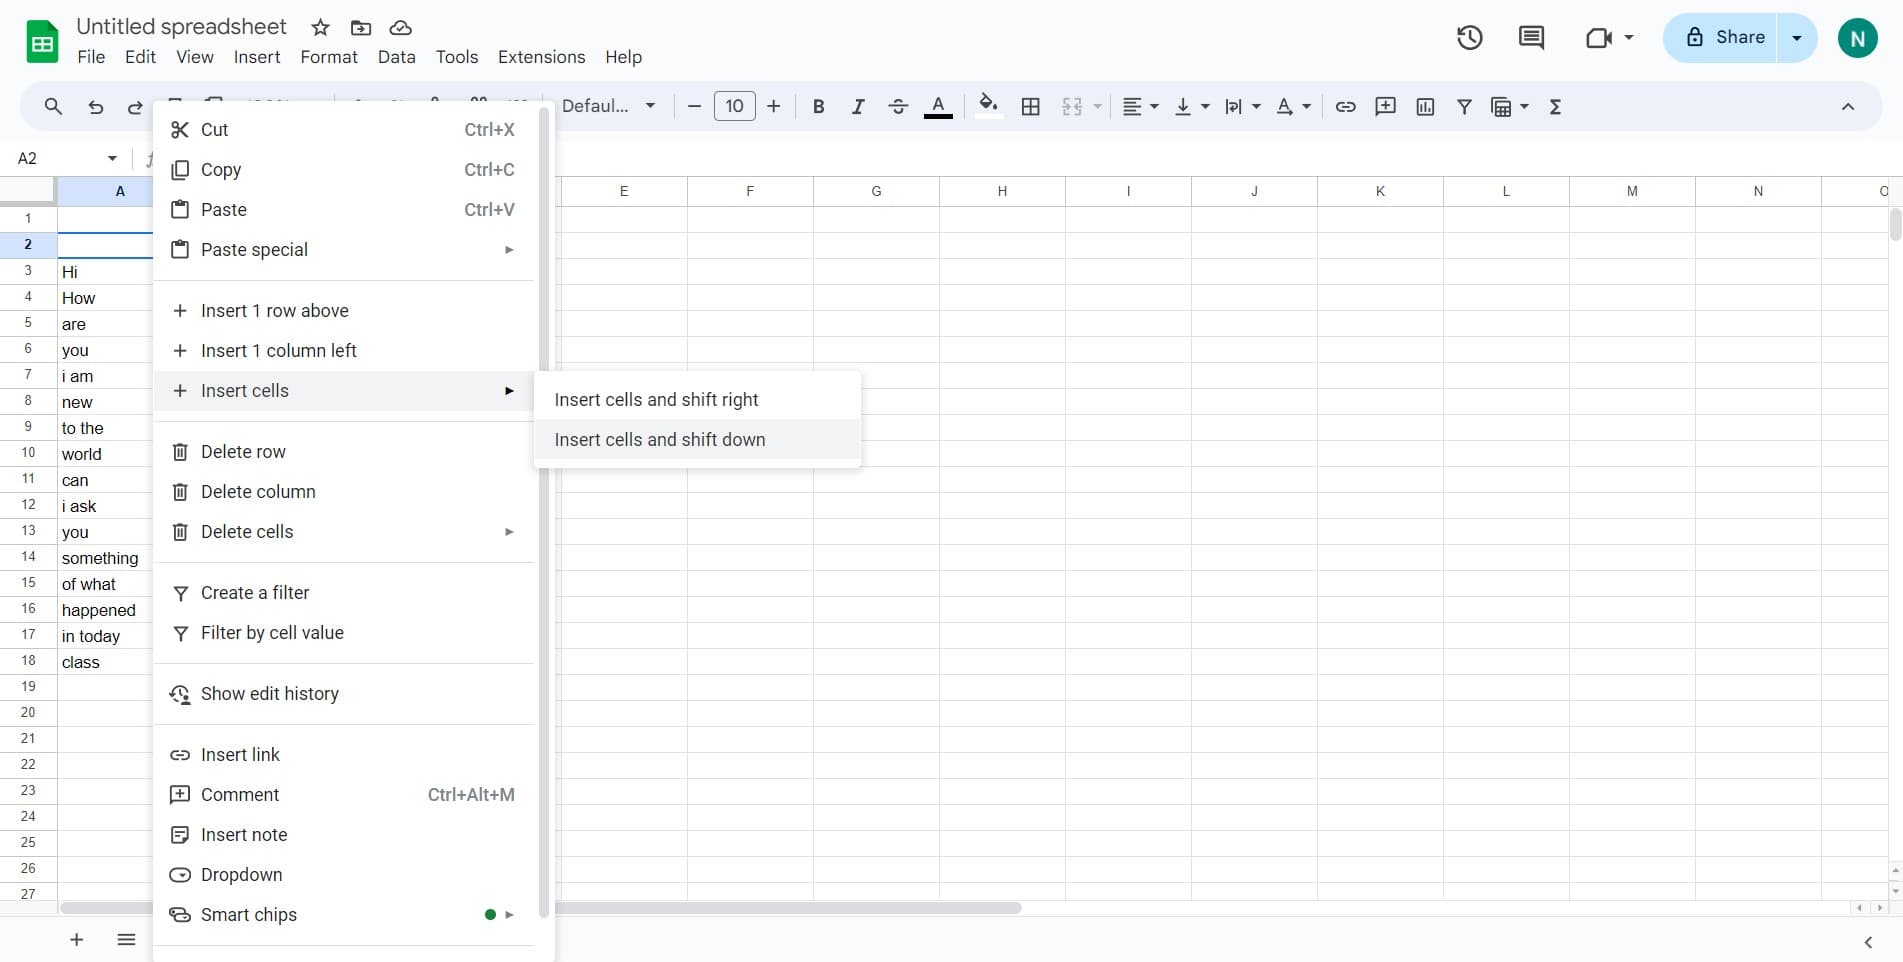The width and height of the screenshot is (1903, 962).
Task: Open the functions (sigma) menu
Action: click(1555, 106)
